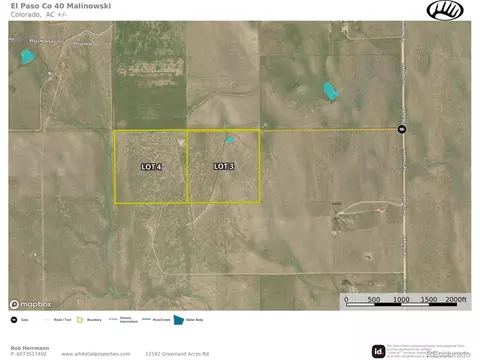Click the El Paso Co 40 Malinowski title

coord(61,6)
